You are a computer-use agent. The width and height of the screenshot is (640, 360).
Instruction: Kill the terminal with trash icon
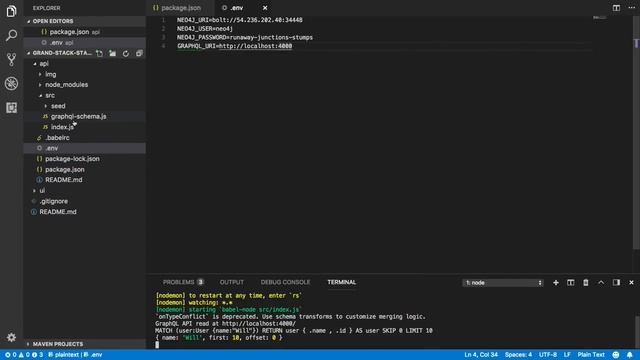pos(586,282)
